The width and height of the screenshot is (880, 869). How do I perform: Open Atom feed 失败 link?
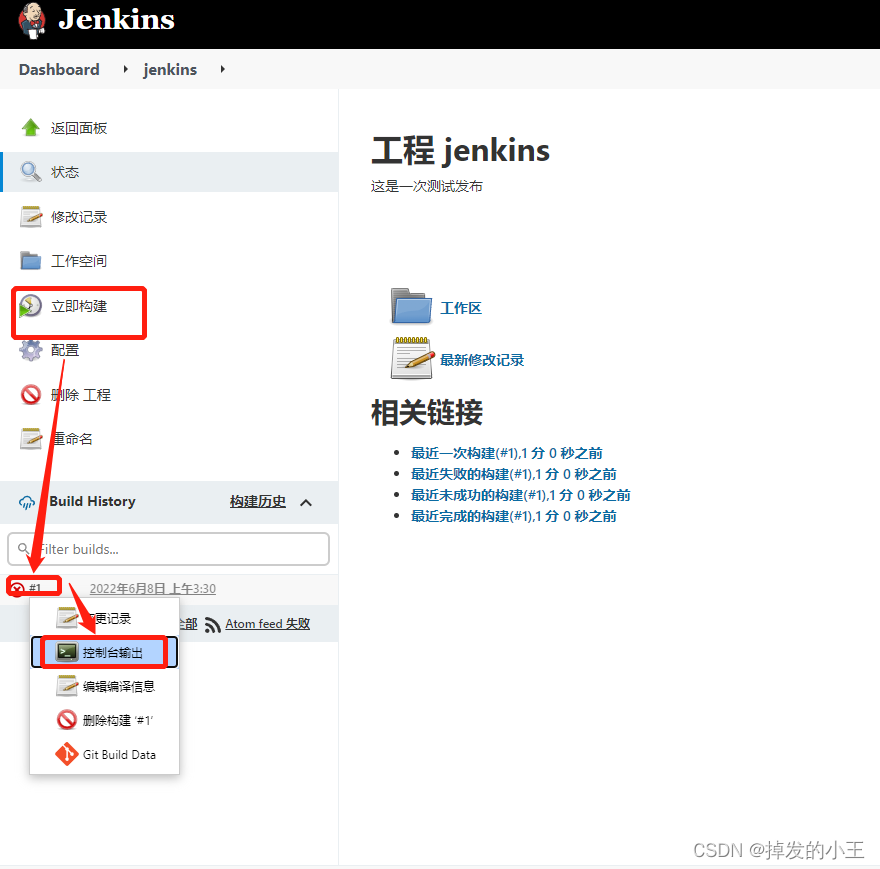click(x=267, y=624)
